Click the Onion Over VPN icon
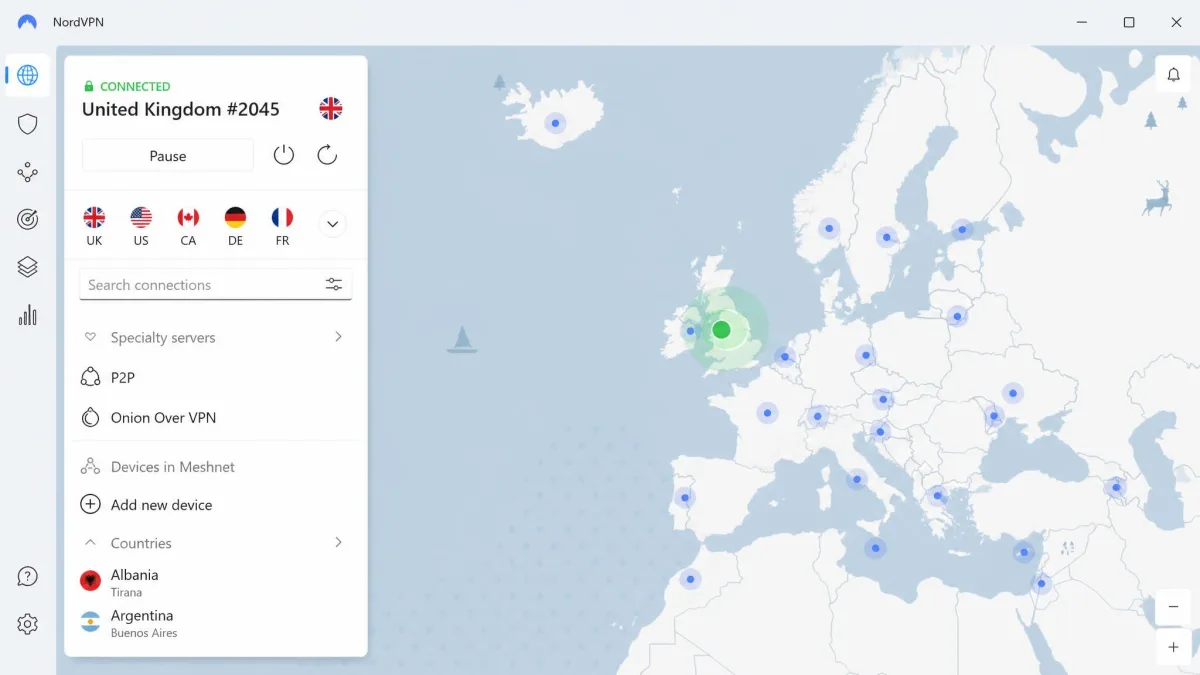This screenshot has width=1200, height=675. (x=90, y=417)
